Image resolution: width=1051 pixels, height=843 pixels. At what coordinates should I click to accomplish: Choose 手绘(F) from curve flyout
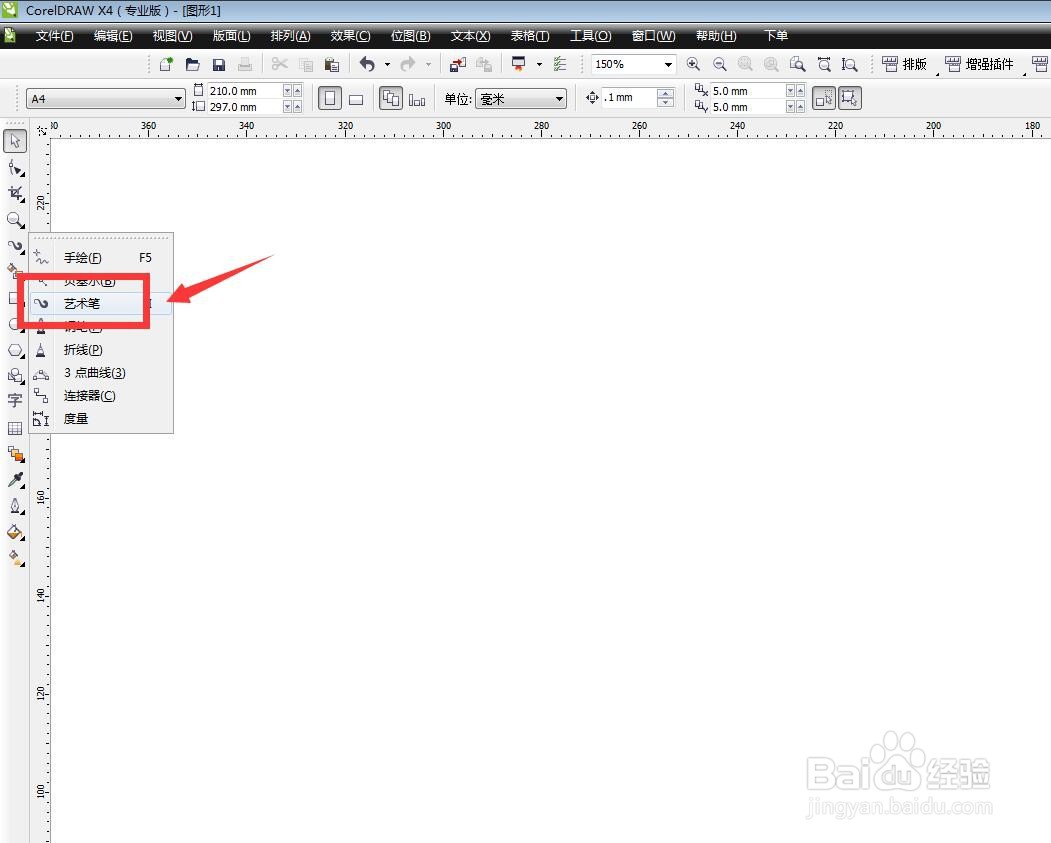101,257
